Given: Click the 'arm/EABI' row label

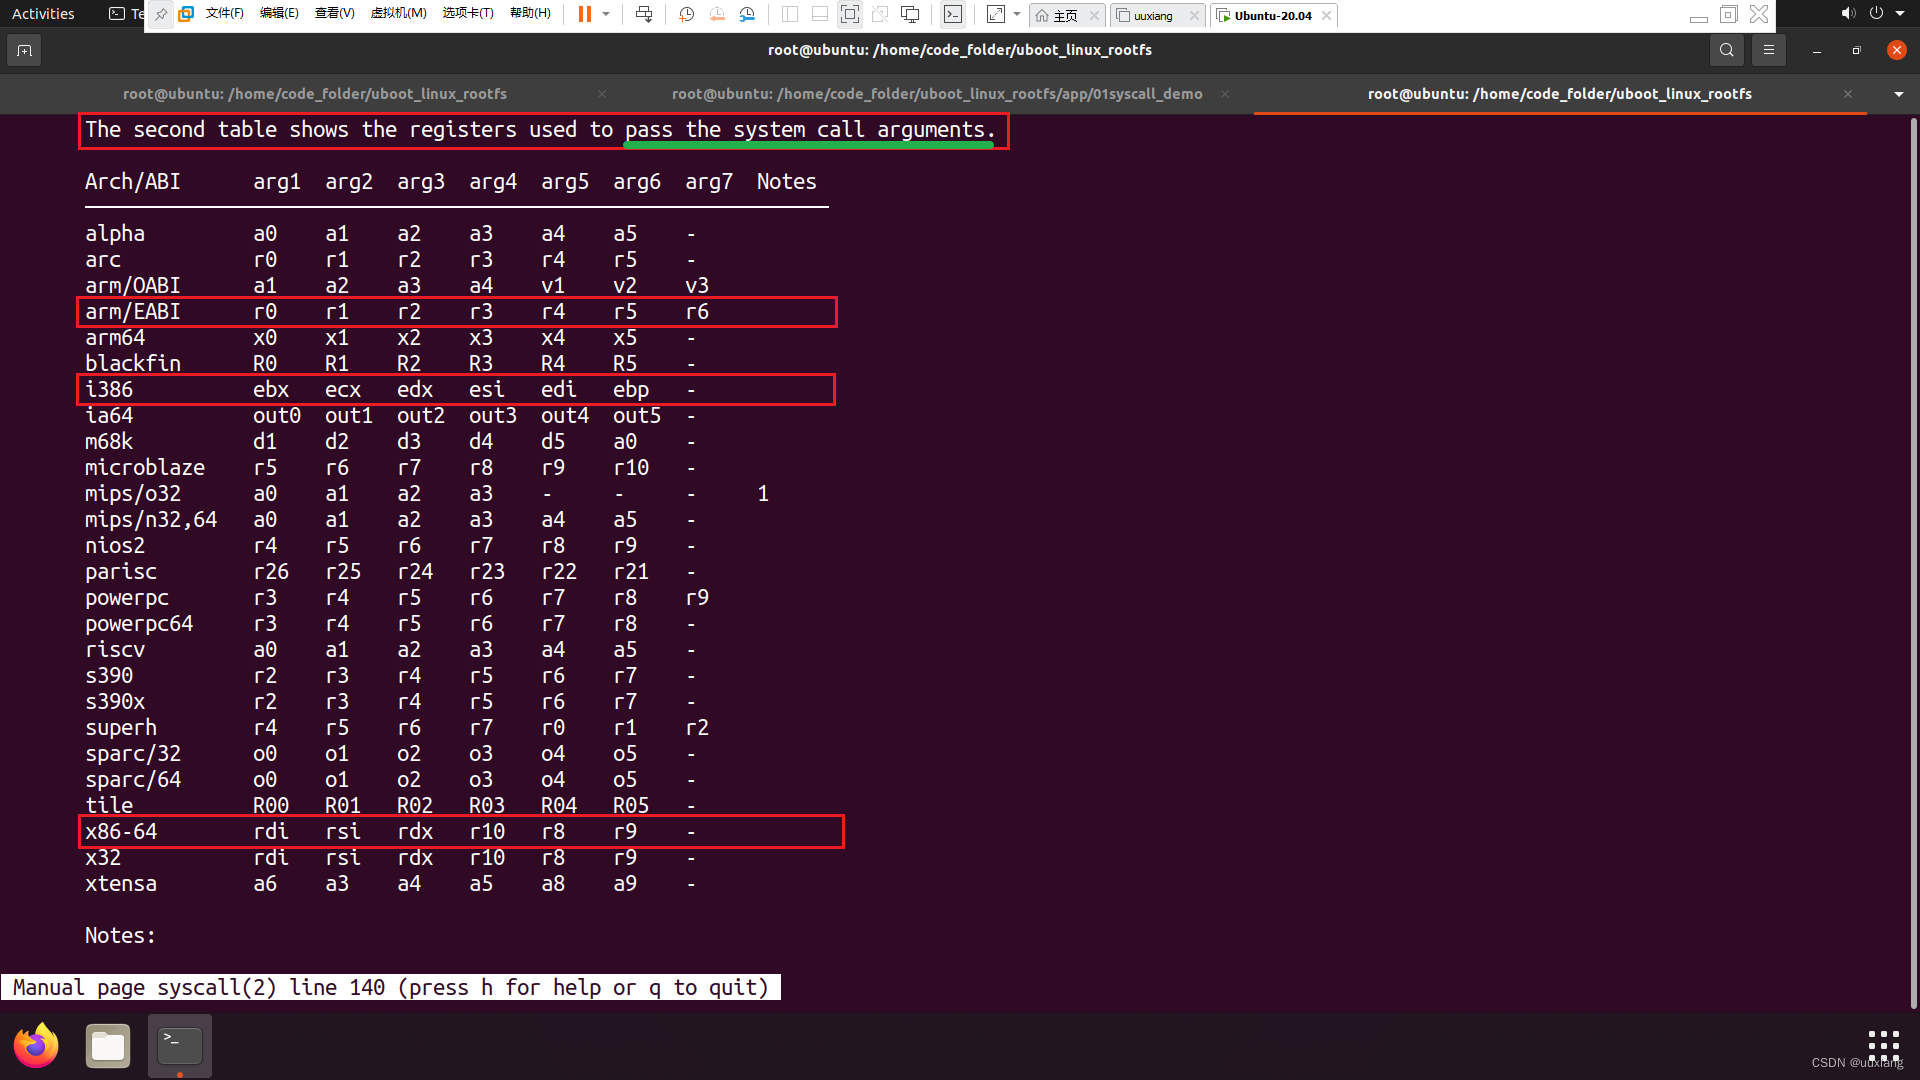Looking at the screenshot, I should (x=133, y=312).
